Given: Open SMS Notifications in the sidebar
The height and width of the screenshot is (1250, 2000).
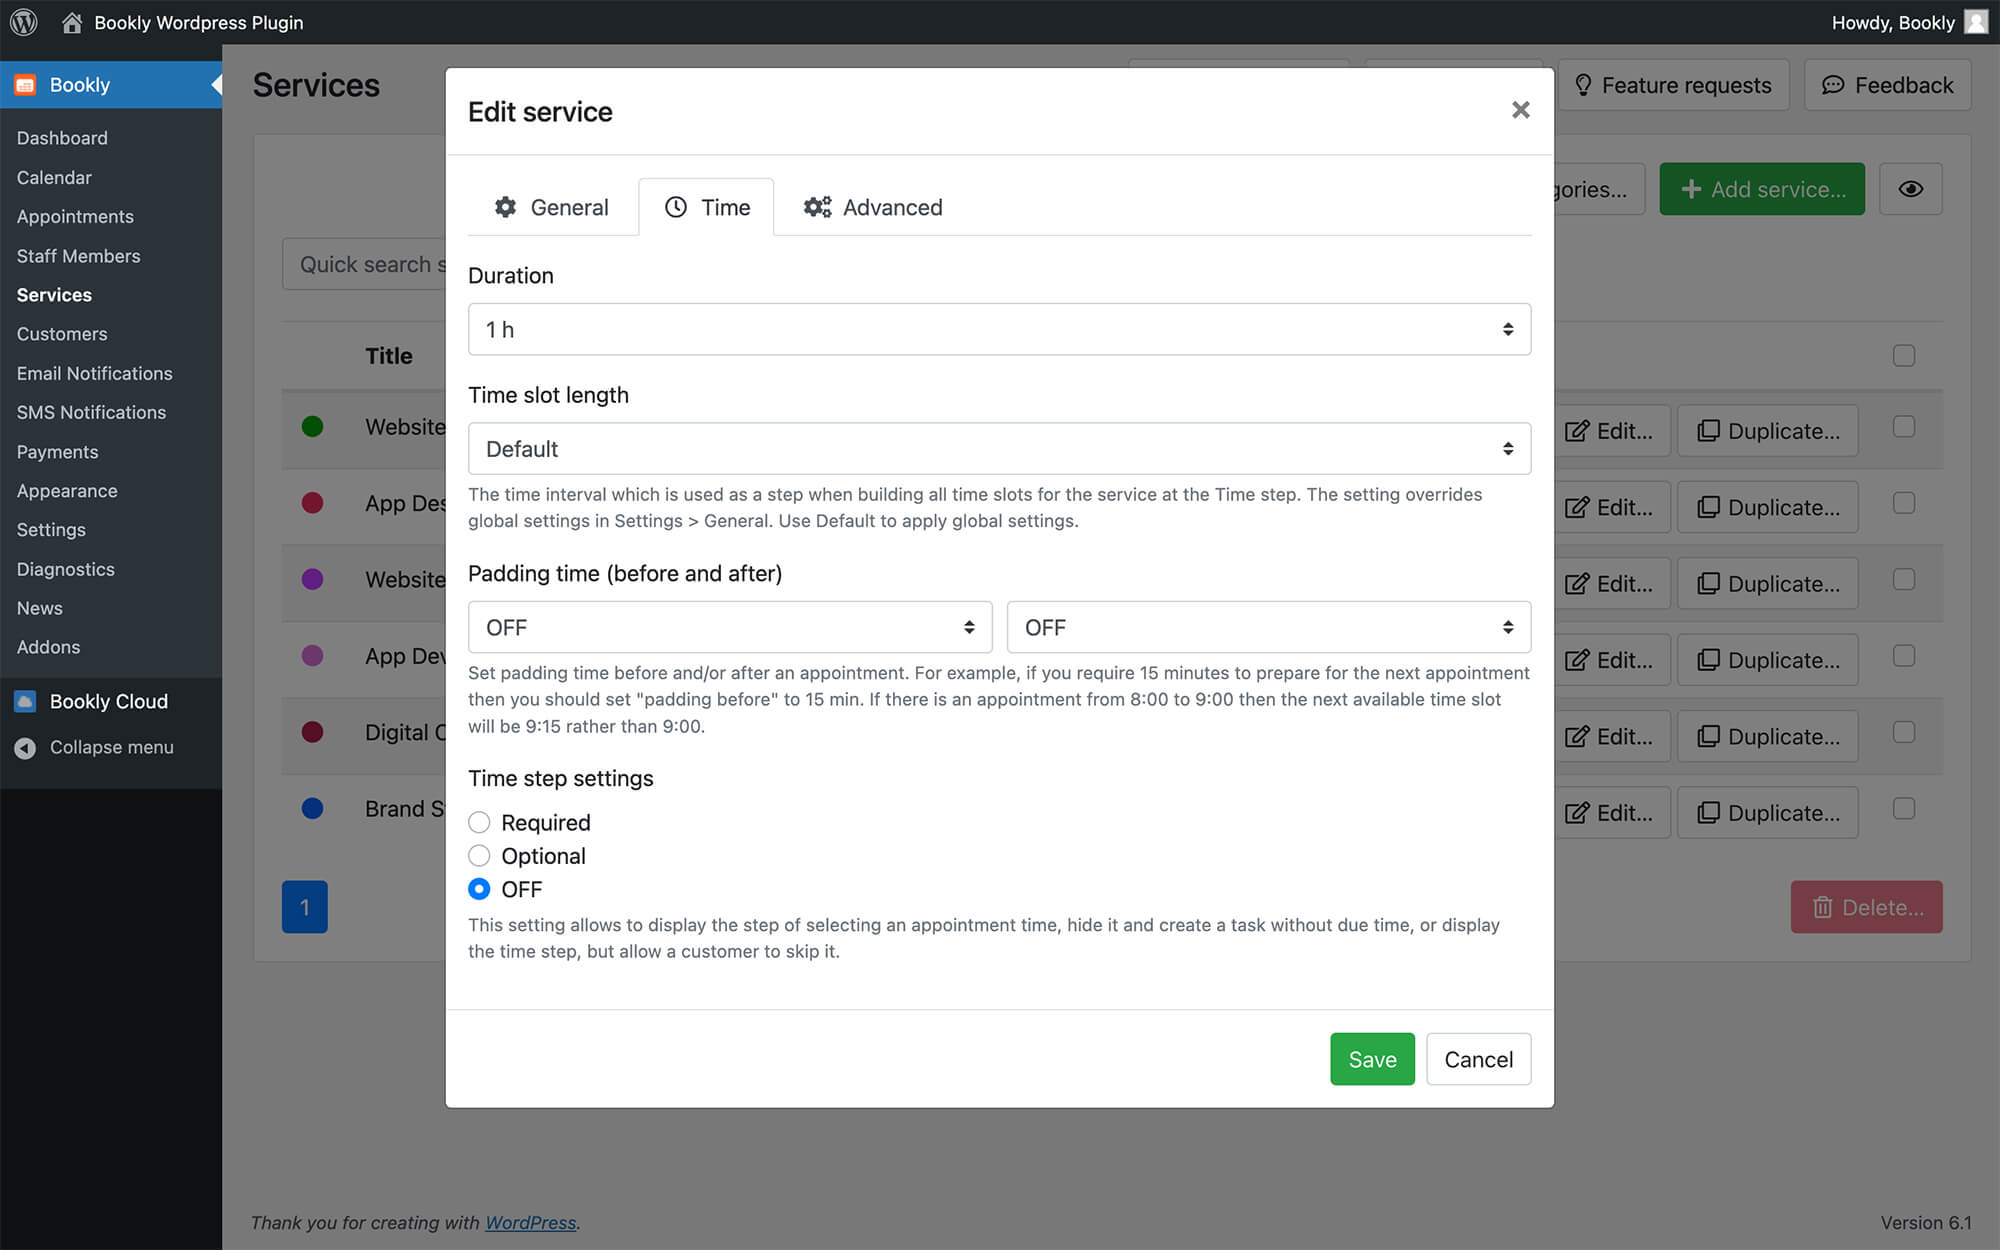Looking at the screenshot, I should tap(91, 412).
